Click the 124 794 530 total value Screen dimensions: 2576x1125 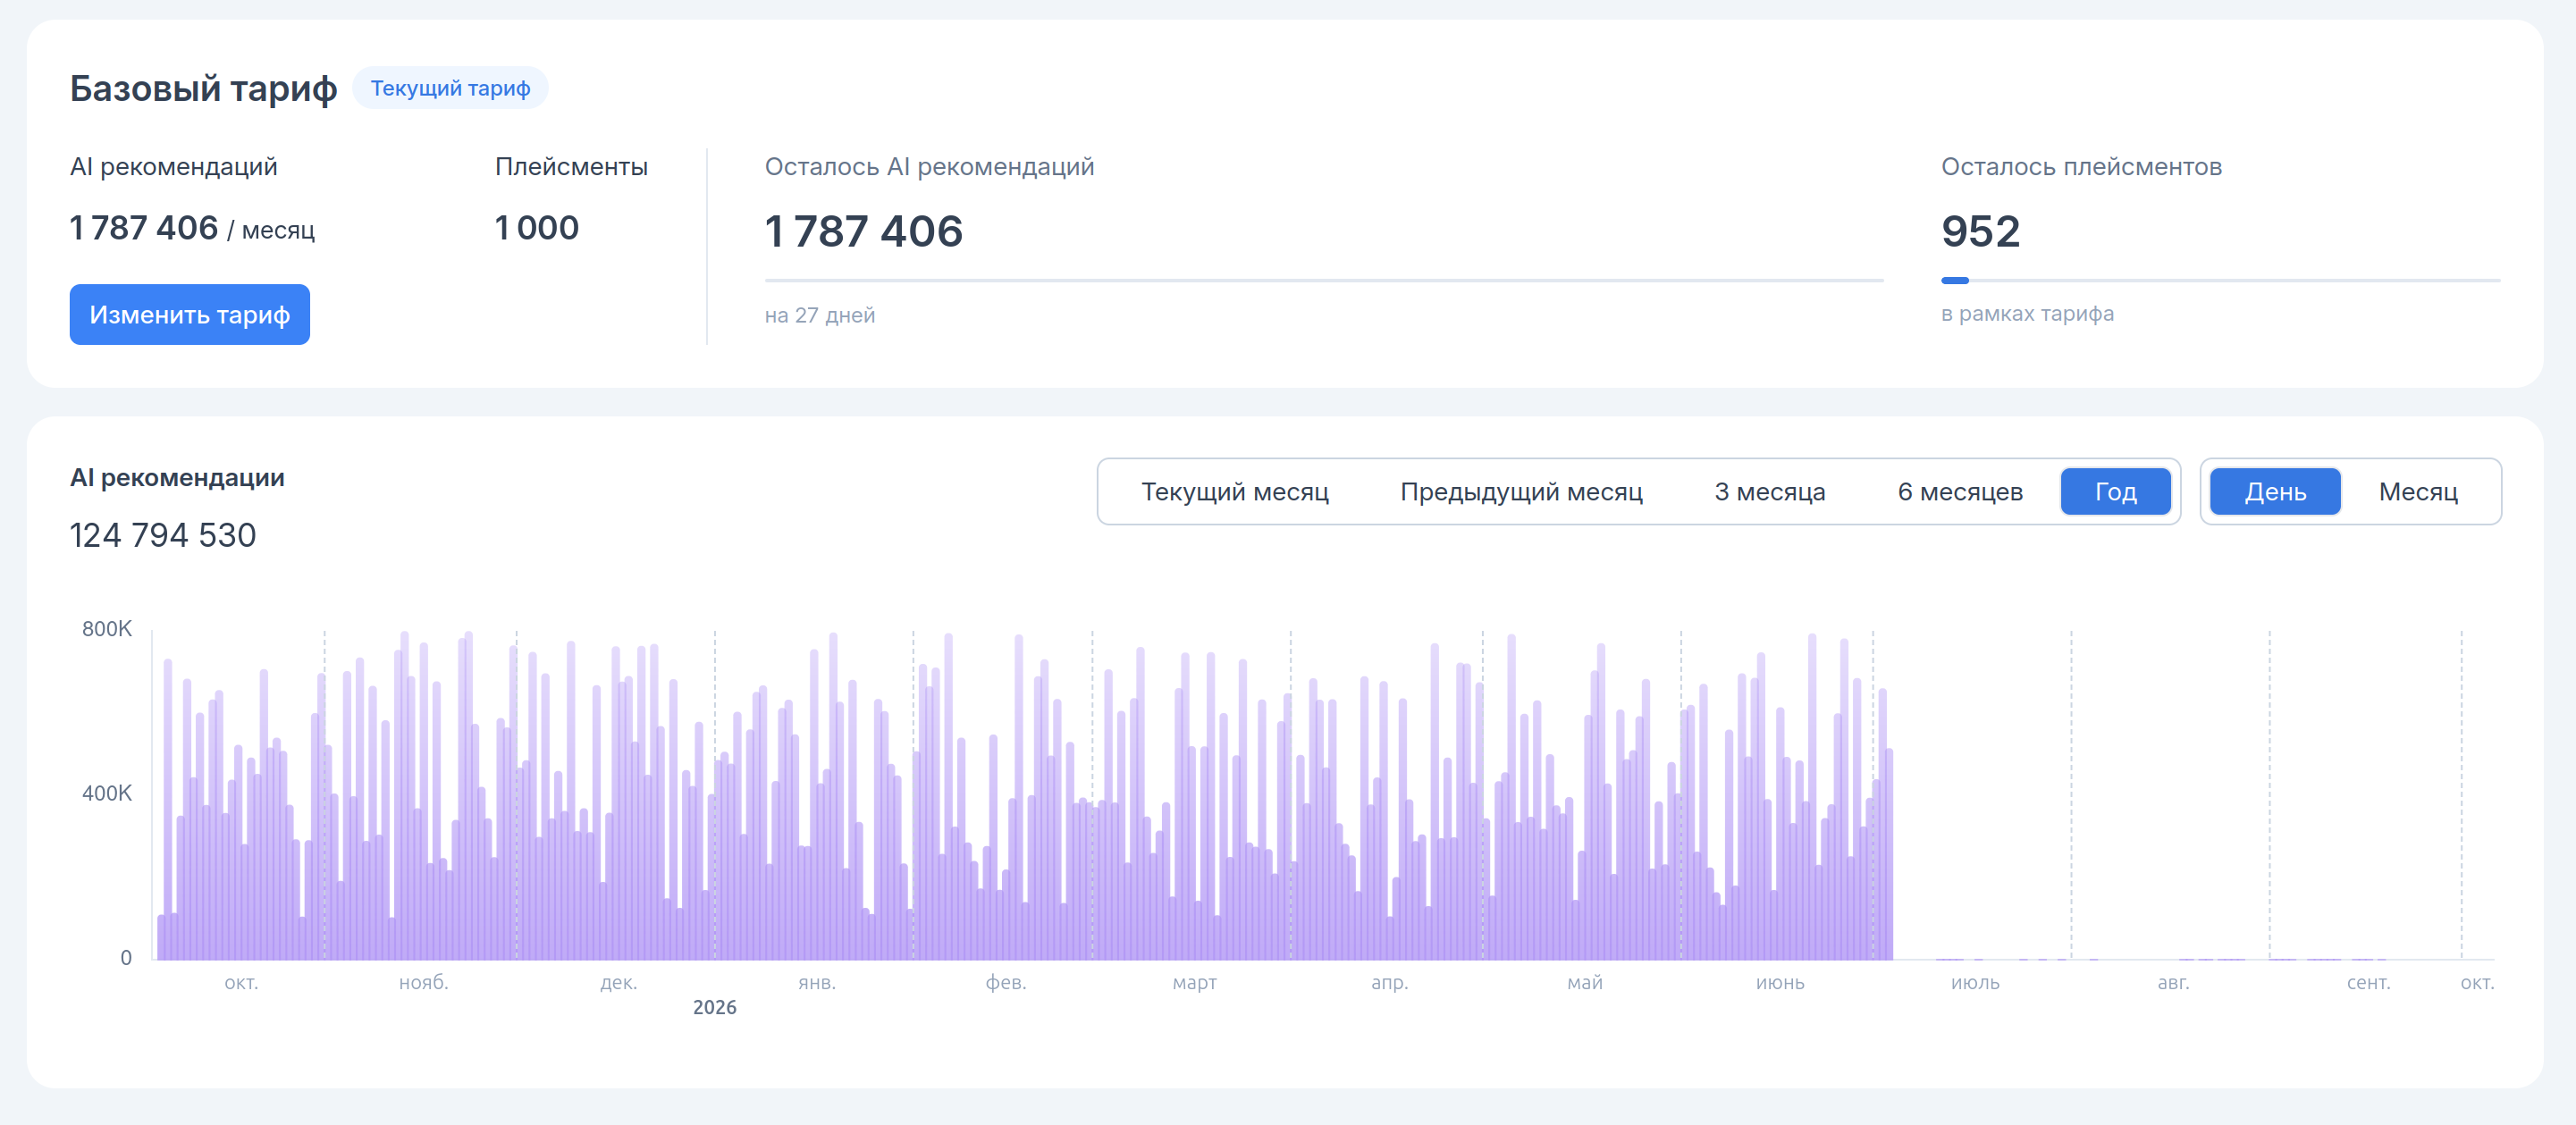tap(163, 535)
